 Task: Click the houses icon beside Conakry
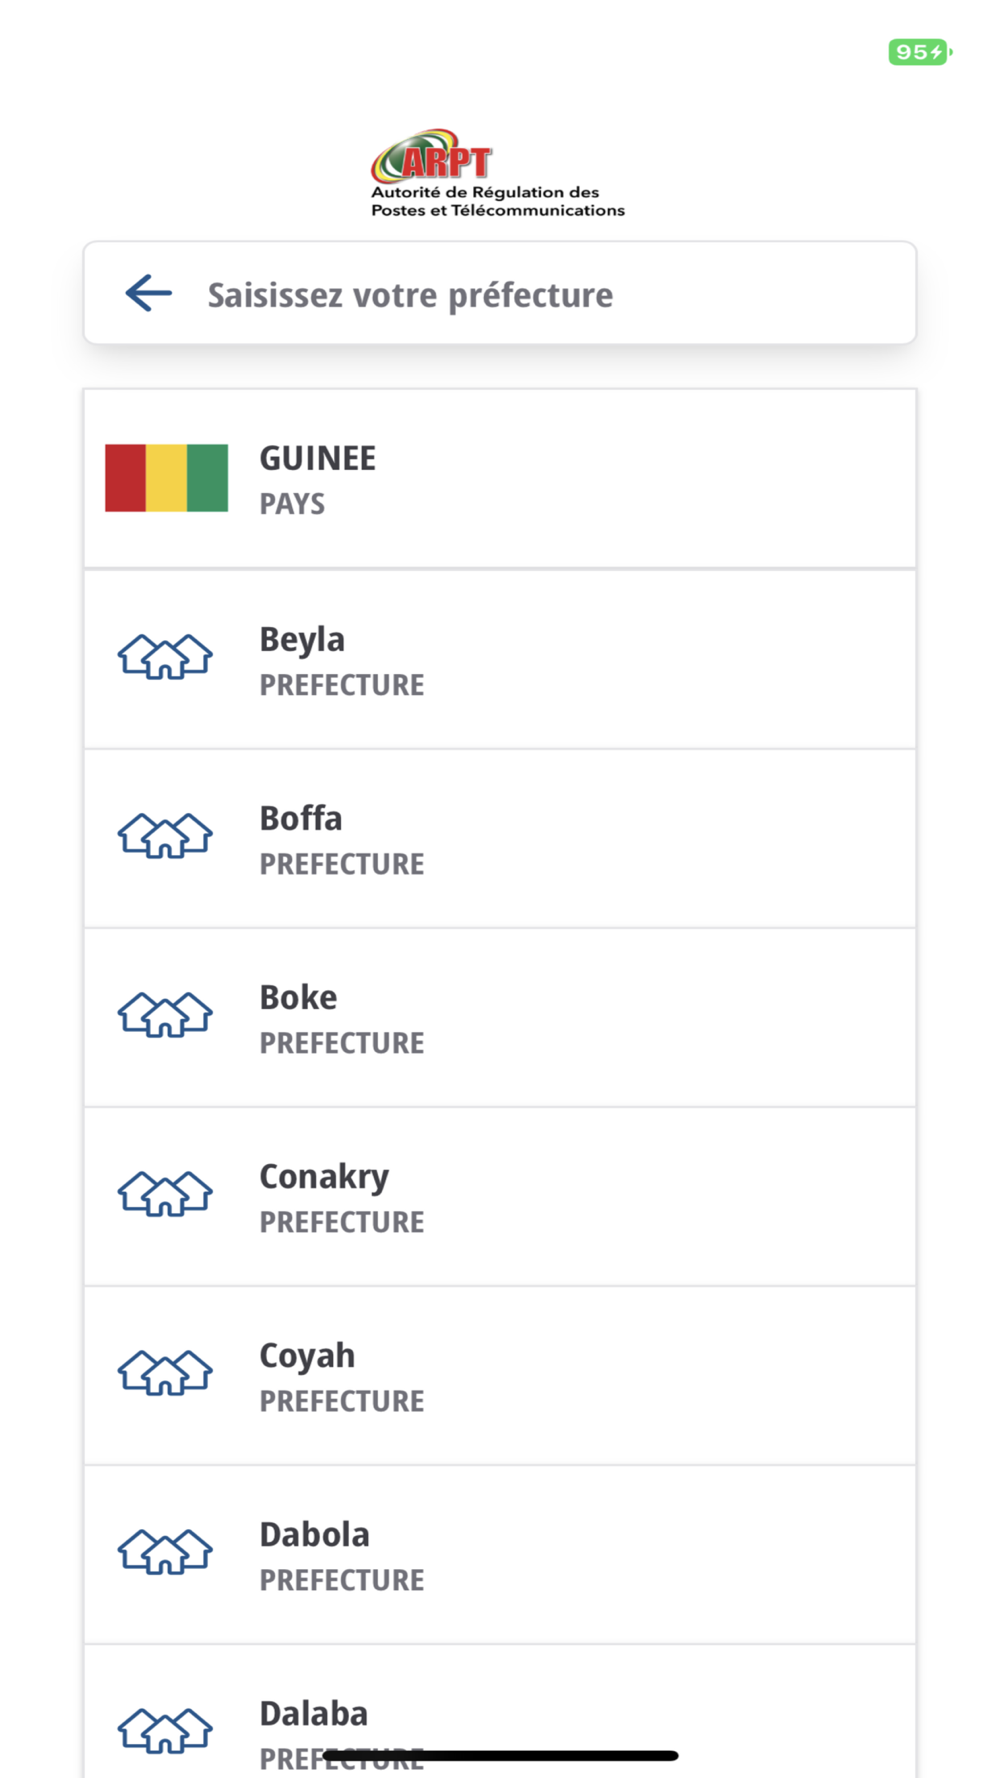165,1194
